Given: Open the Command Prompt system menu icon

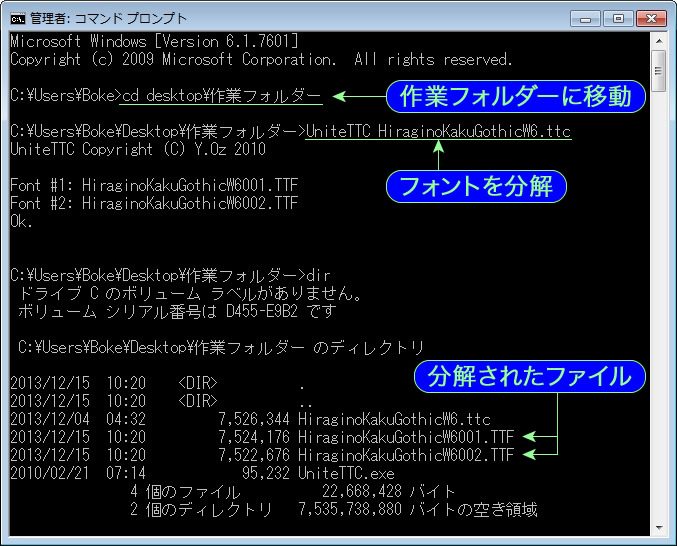Looking at the screenshot, I should (x=18, y=19).
